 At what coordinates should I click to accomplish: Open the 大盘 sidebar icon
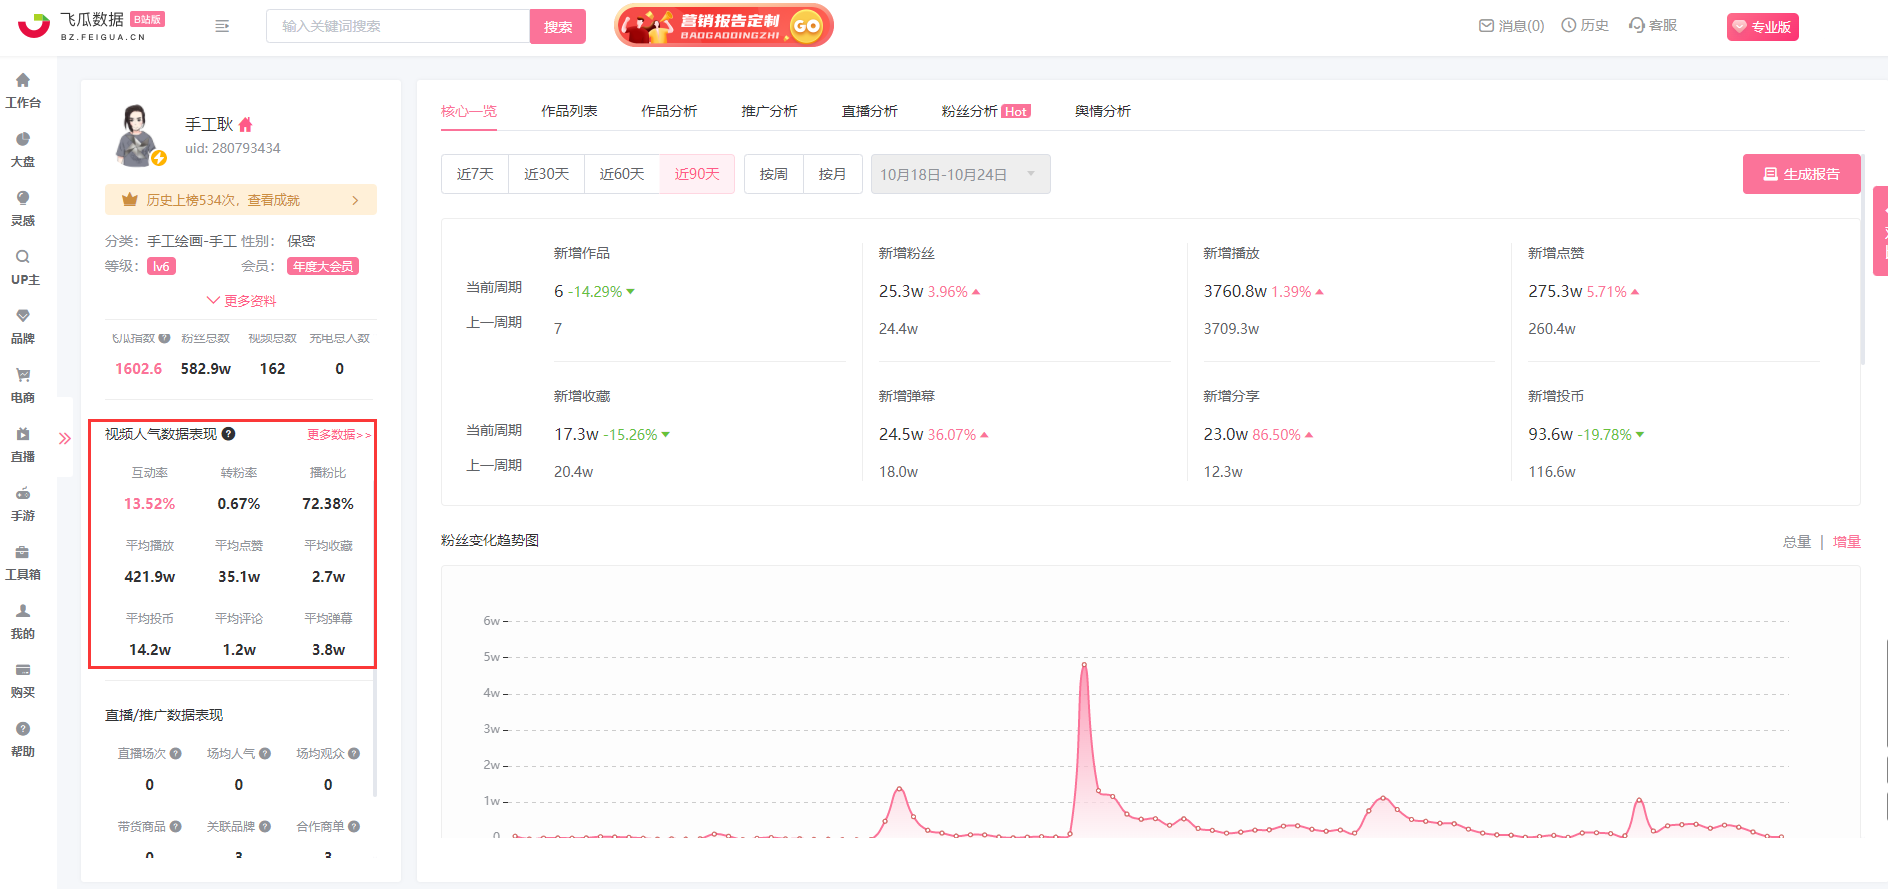[23, 139]
